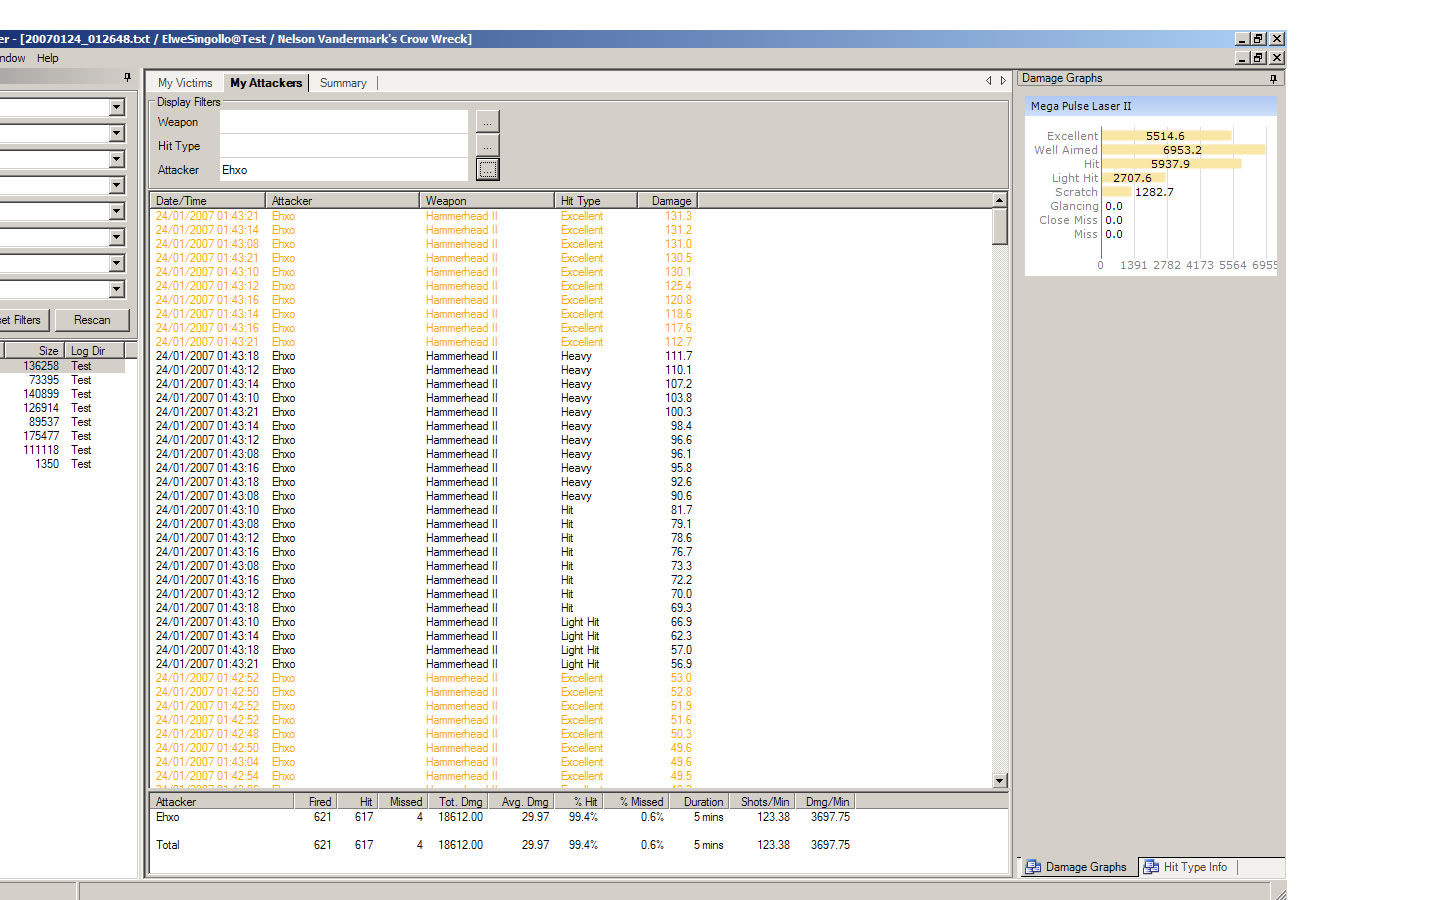Screen dimensions: 1440x900
Task: Open the Attacker filter browse button
Action: click(x=487, y=170)
